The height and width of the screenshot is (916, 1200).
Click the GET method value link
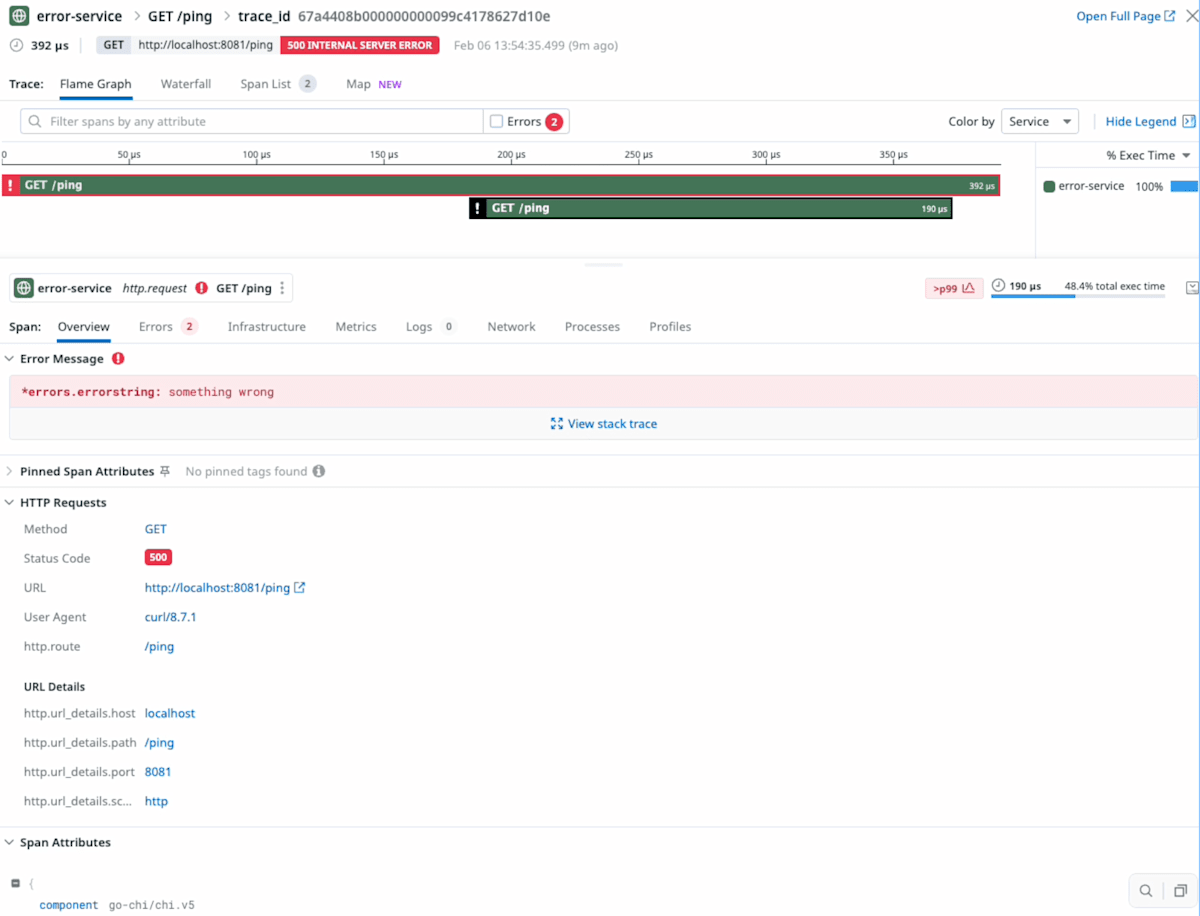(156, 529)
